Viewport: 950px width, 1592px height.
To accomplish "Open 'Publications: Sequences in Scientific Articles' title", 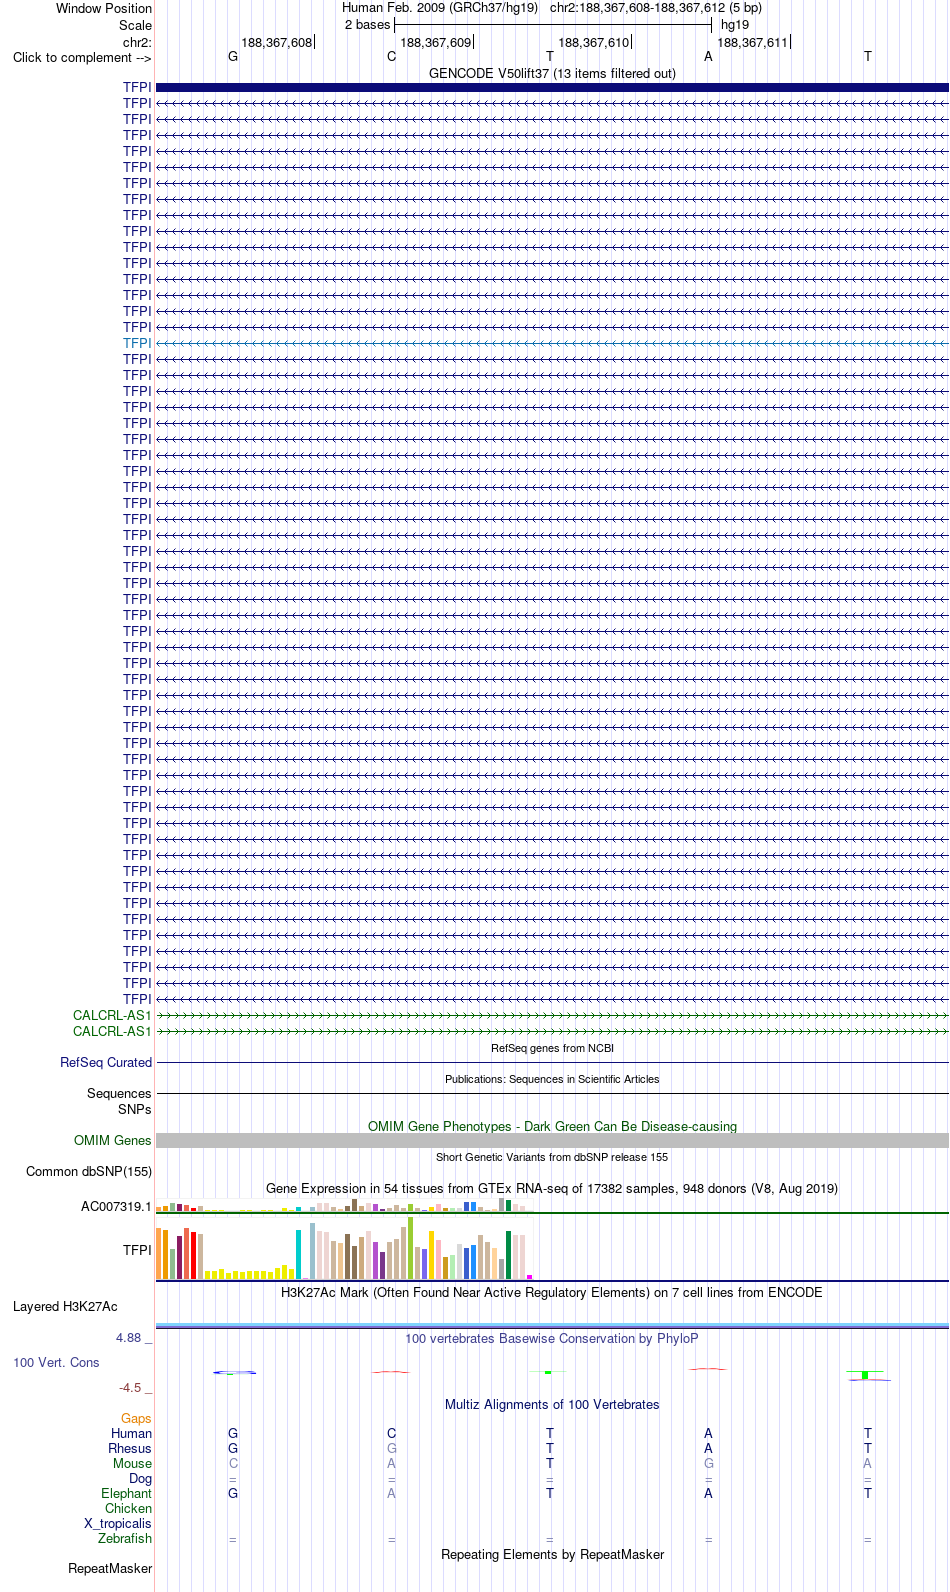I will [552, 1079].
